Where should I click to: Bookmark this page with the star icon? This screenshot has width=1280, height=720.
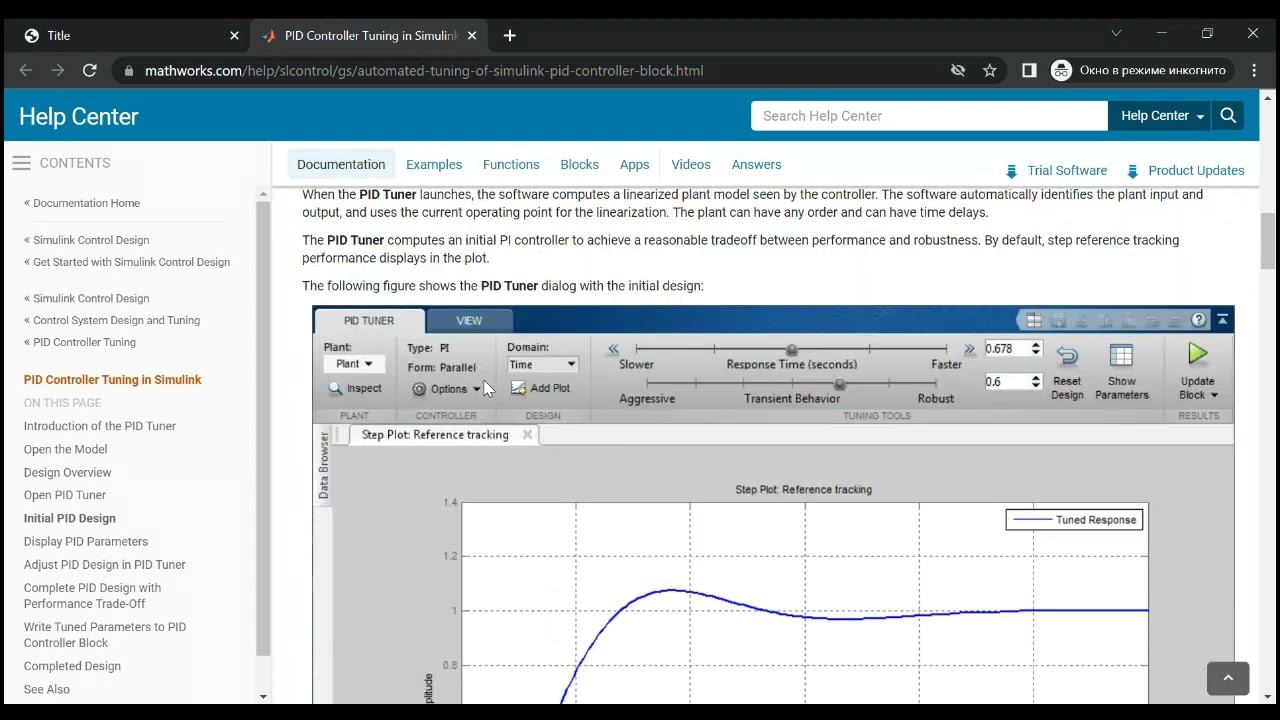point(990,70)
